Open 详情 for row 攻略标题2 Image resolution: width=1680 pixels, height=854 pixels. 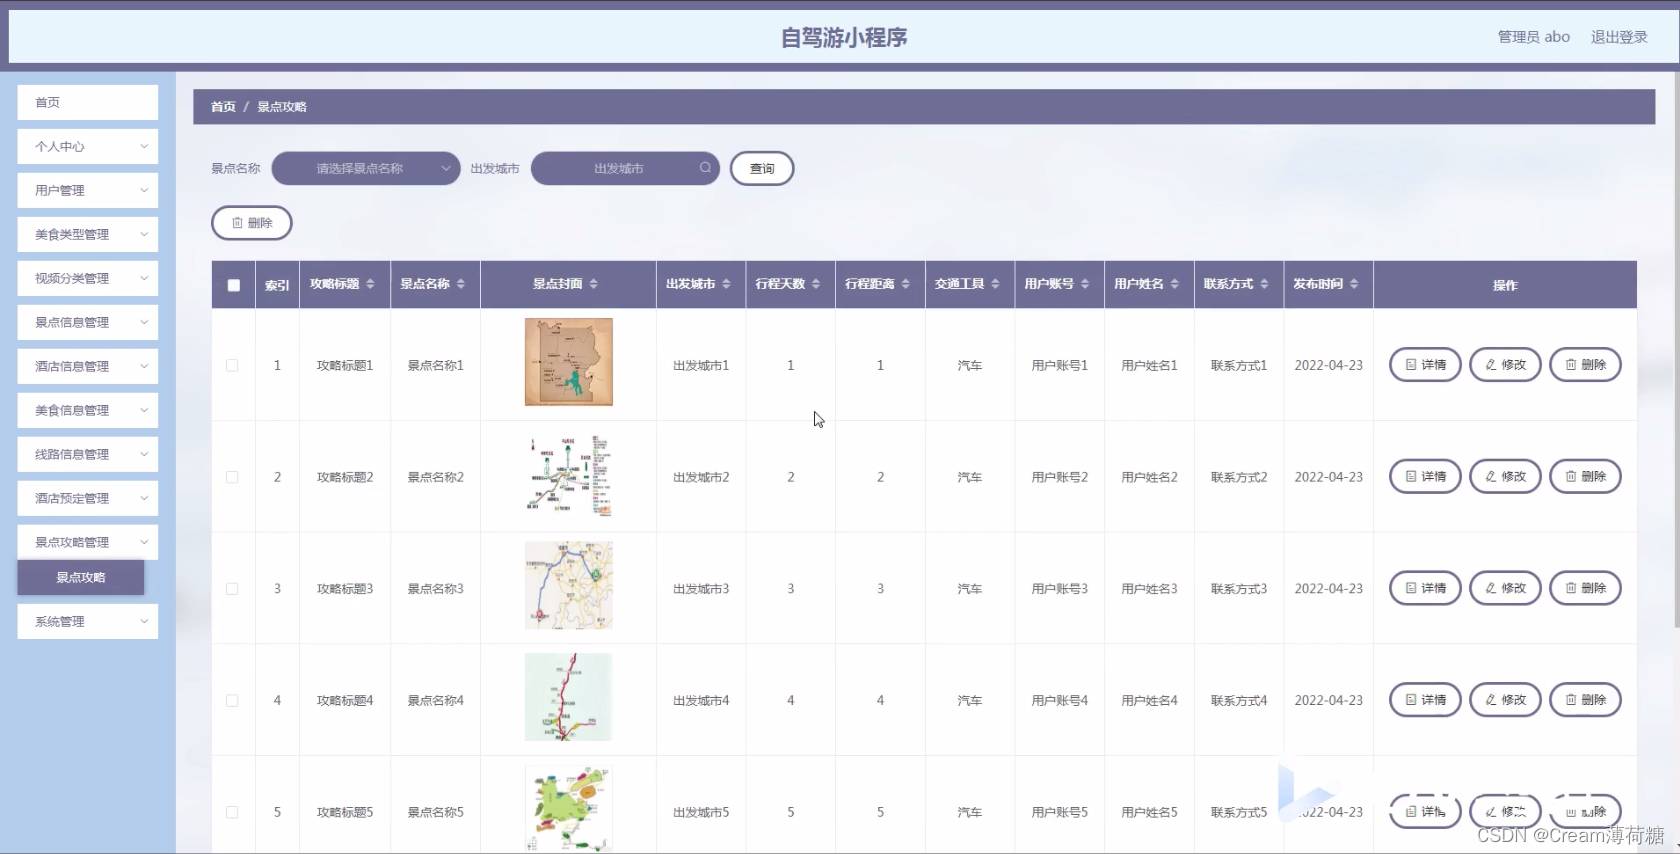(x=1425, y=476)
